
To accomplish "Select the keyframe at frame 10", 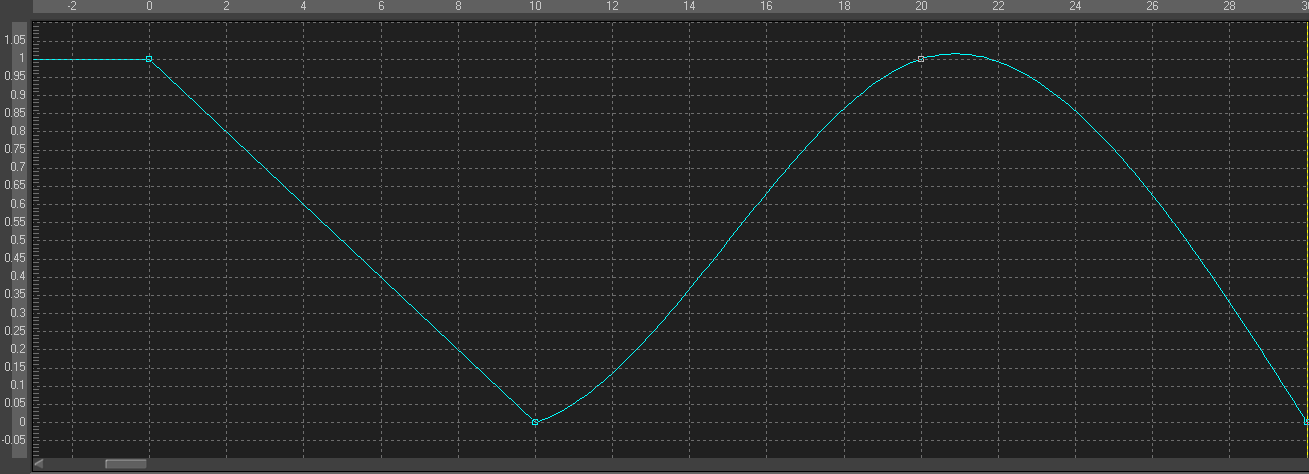I will [x=535, y=423].
